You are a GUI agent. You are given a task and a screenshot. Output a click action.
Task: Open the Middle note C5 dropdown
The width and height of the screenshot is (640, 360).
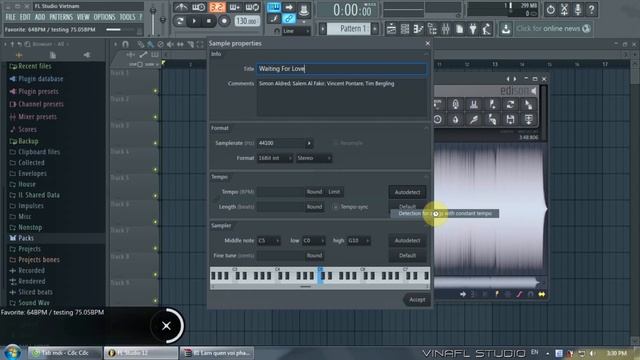click(269, 241)
